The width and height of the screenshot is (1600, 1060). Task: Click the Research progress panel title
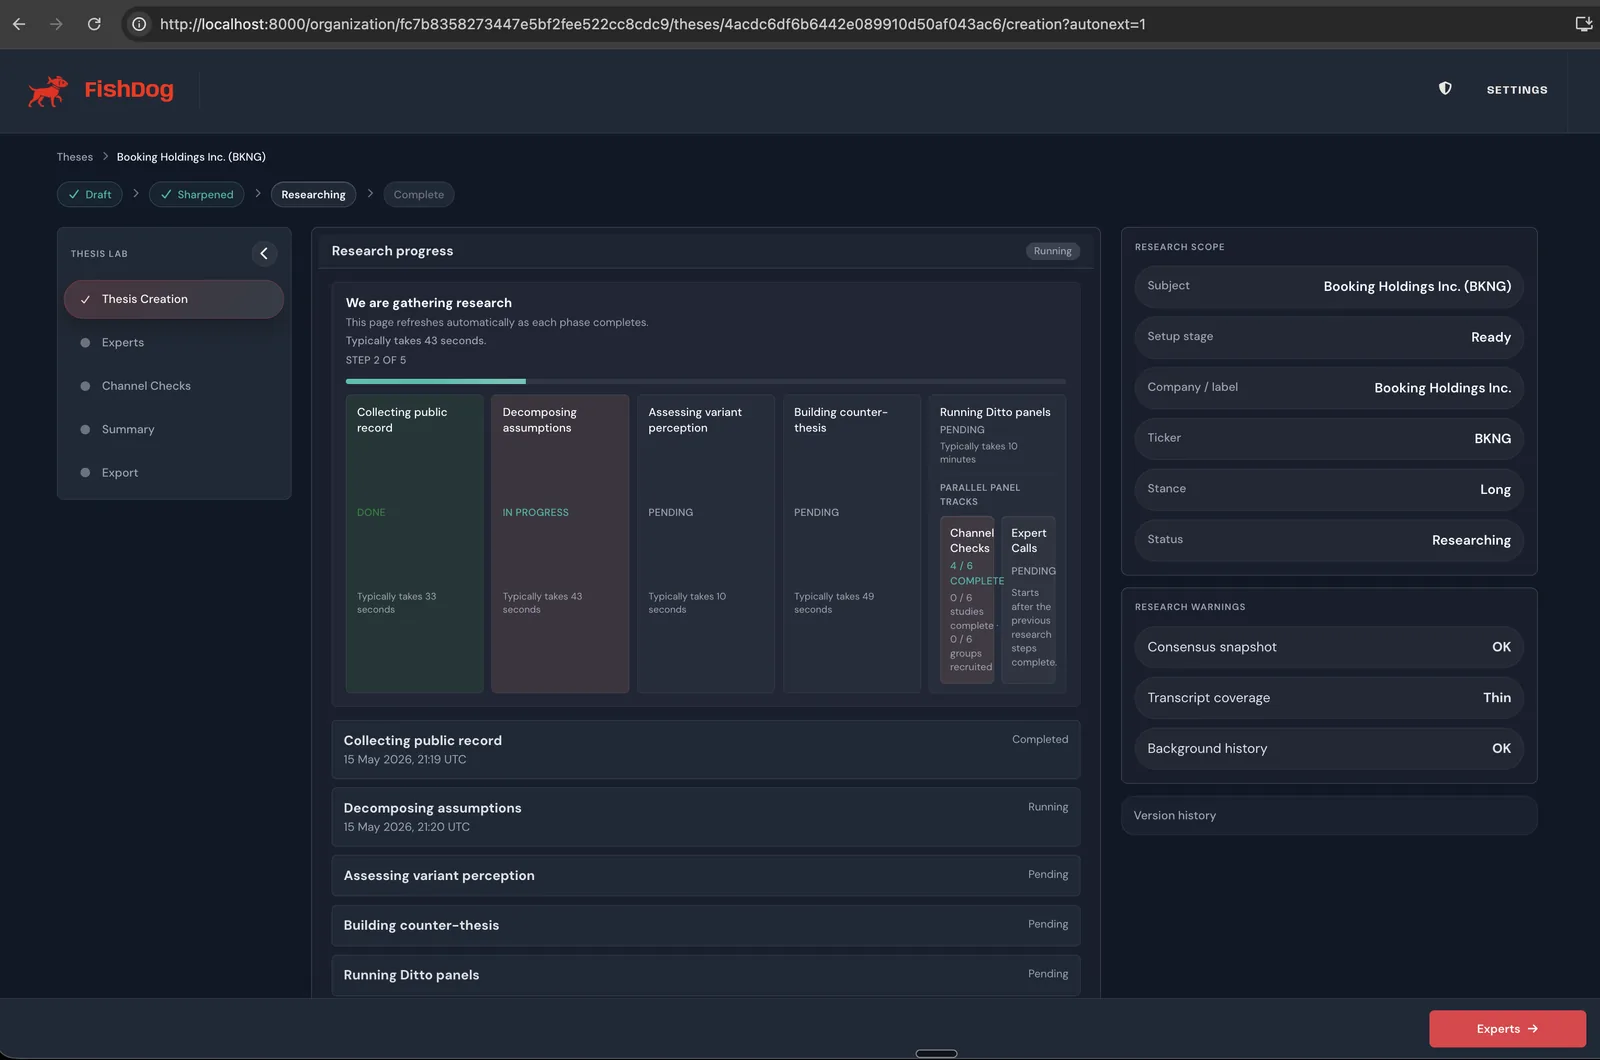pos(393,251)
